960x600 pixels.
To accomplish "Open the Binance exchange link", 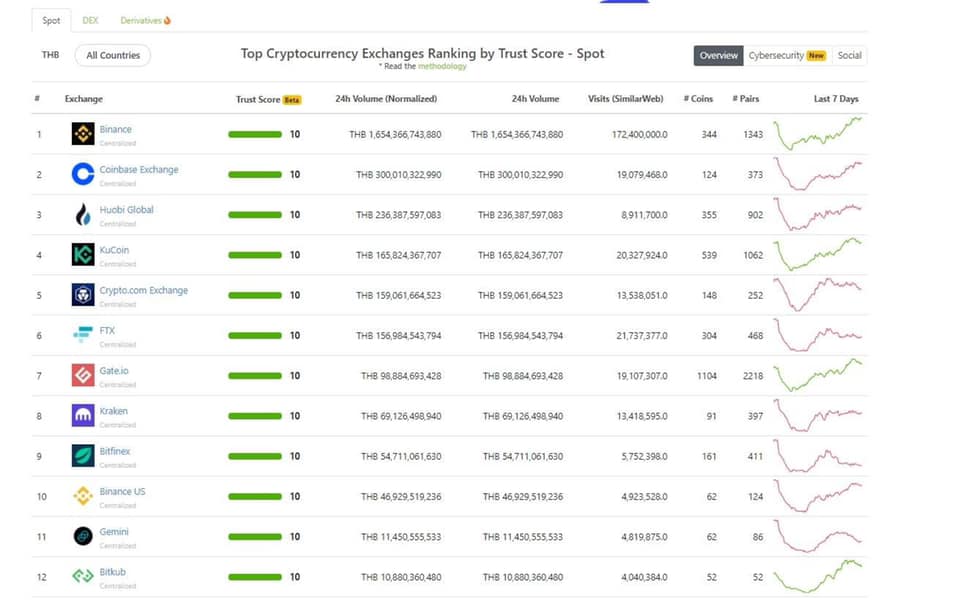I will [115, 129].
